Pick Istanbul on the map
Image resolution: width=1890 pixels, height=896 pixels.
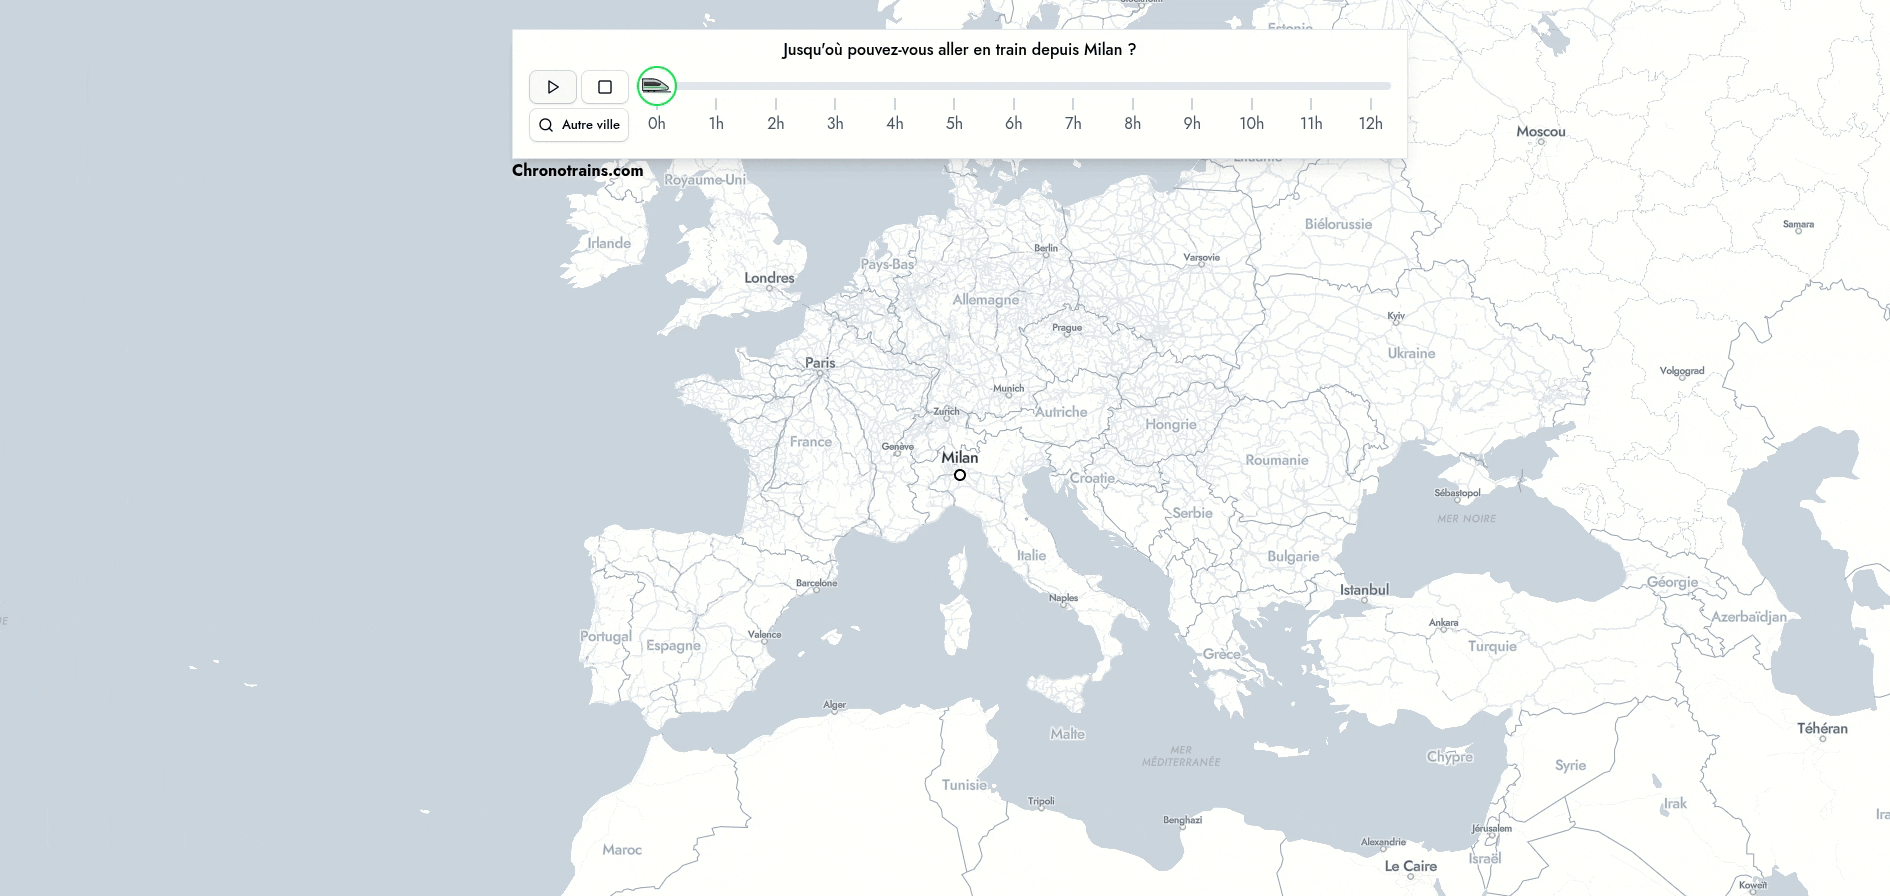coord(1364,590)
